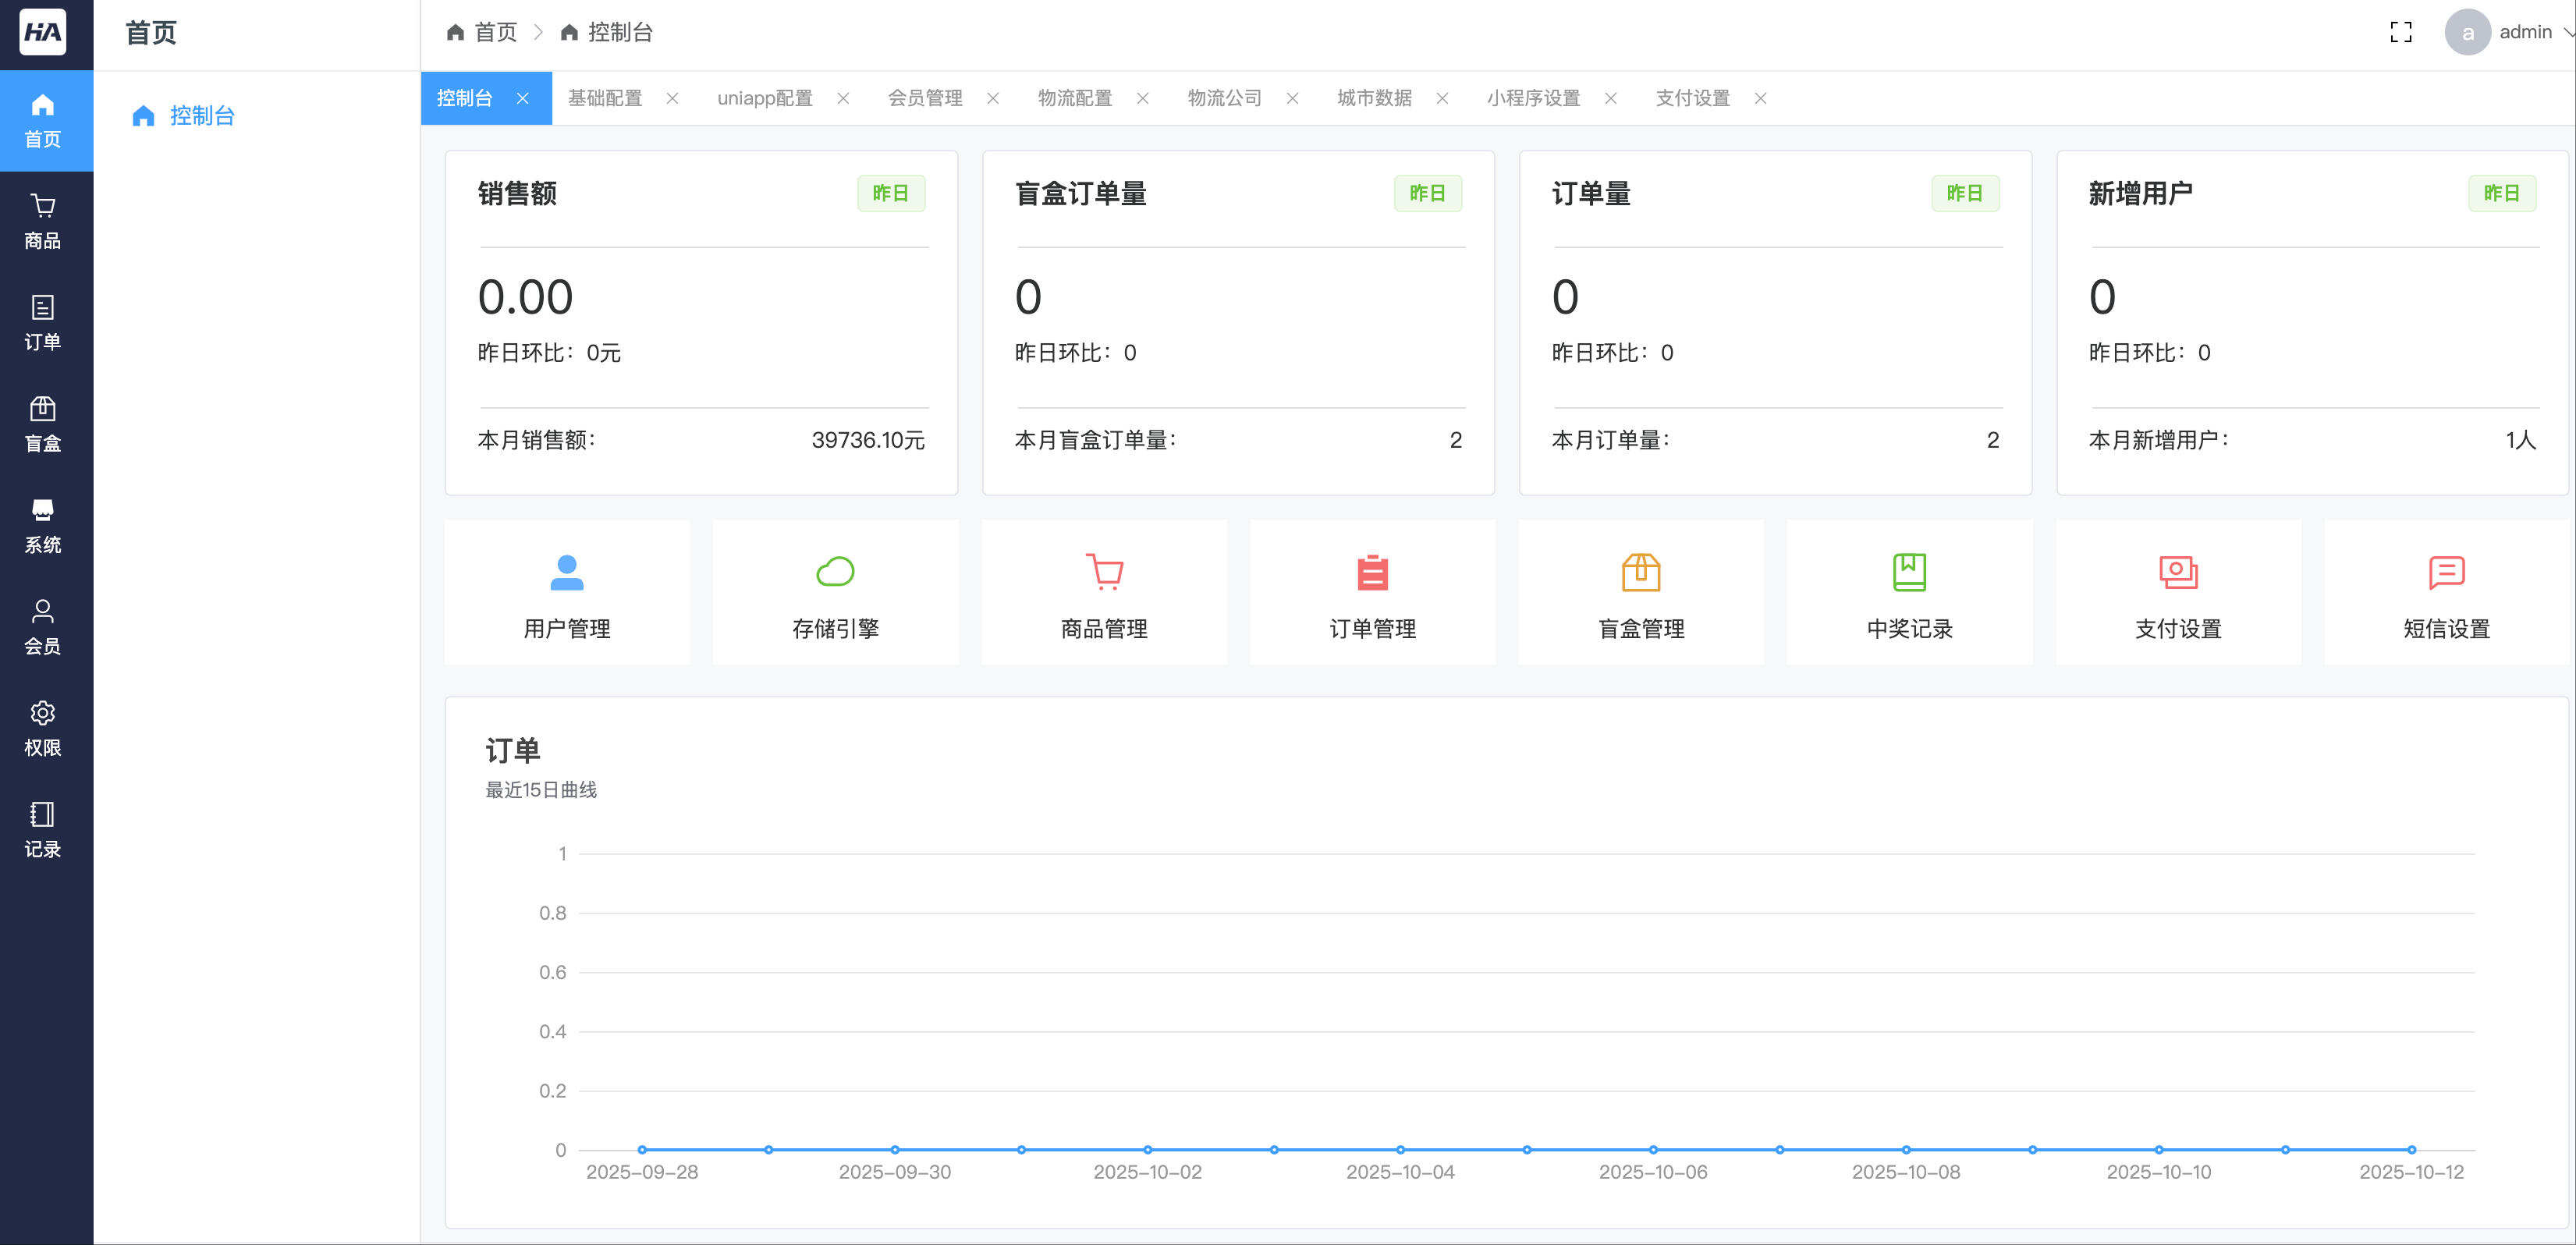This screenshot has height=1245, width=2576.
Task: Click the 2025-10-12 data point on chart
Action: (2411, 1150)
